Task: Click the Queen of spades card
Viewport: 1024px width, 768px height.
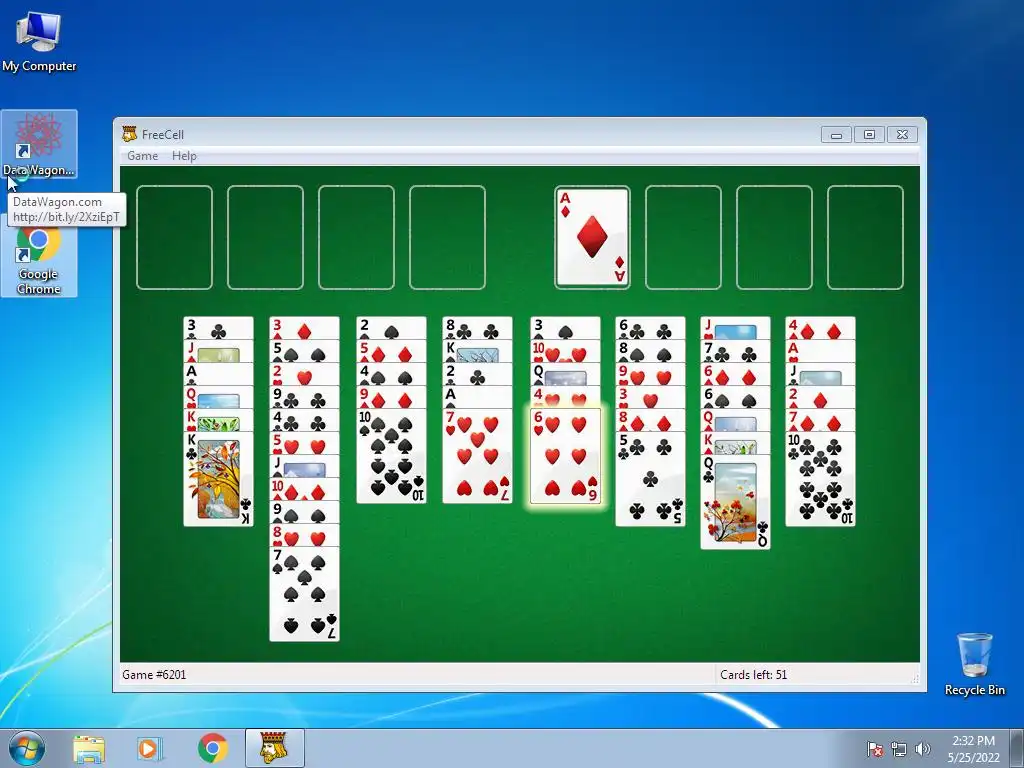Action: (x=565, y=374)
